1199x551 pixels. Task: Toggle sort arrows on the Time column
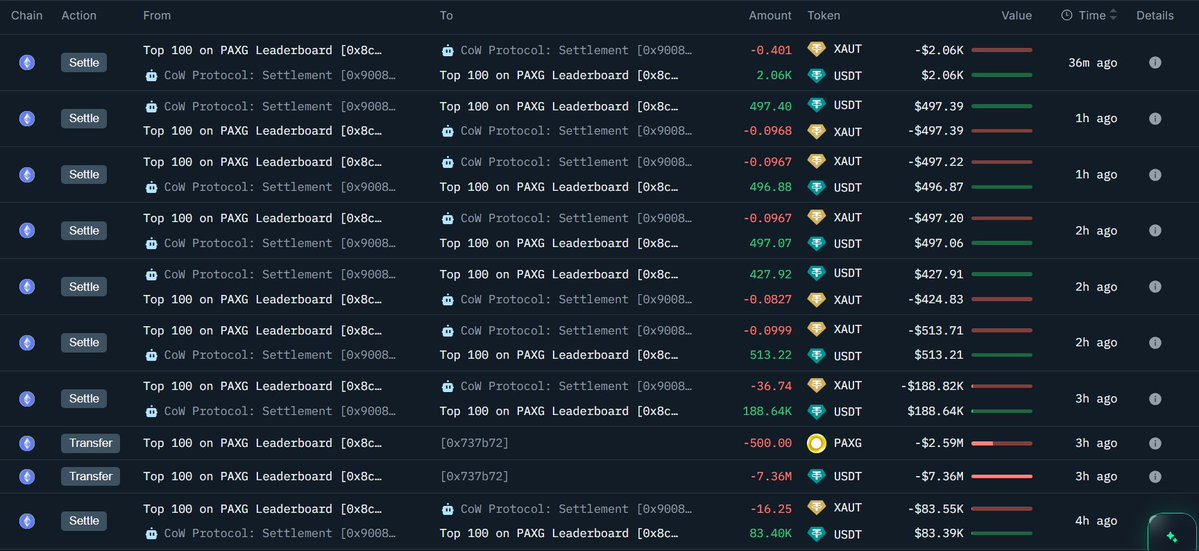point(1113,15)
